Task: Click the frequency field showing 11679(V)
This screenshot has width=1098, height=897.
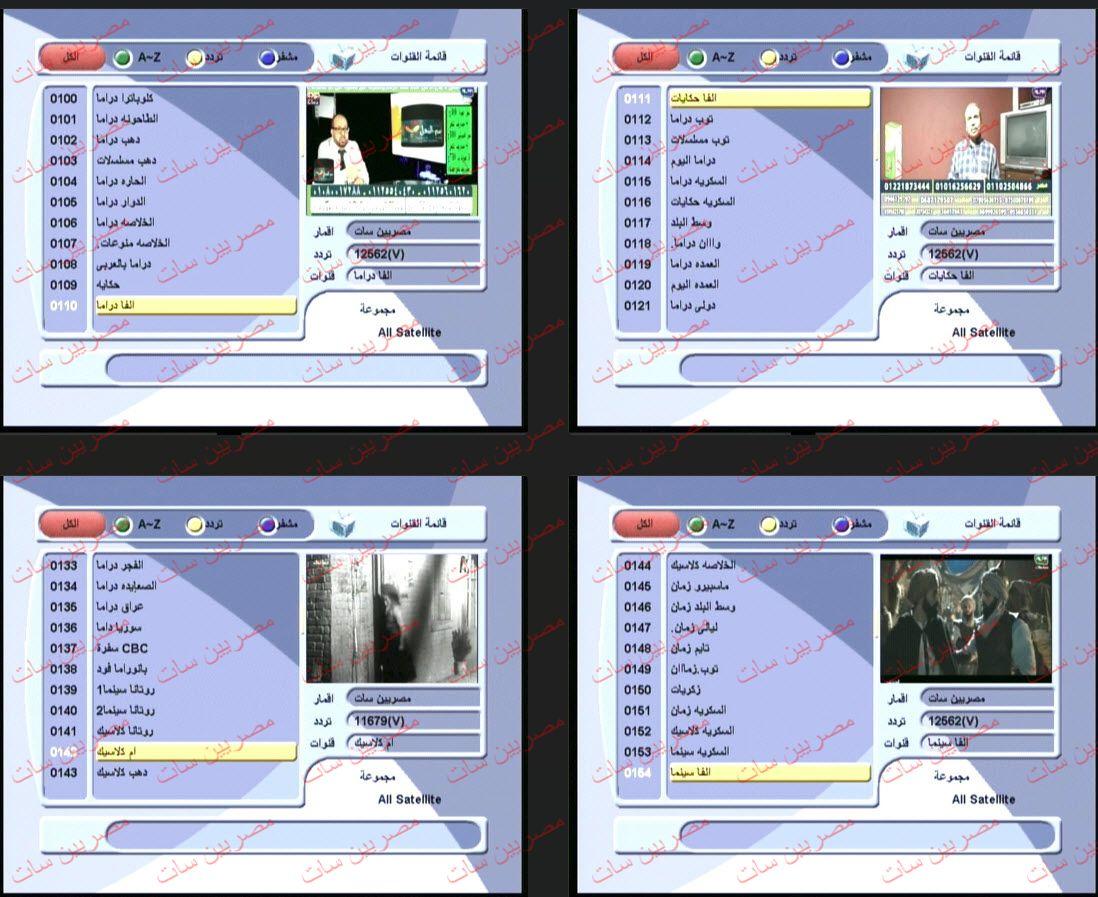Action: [x=412, y=721]
